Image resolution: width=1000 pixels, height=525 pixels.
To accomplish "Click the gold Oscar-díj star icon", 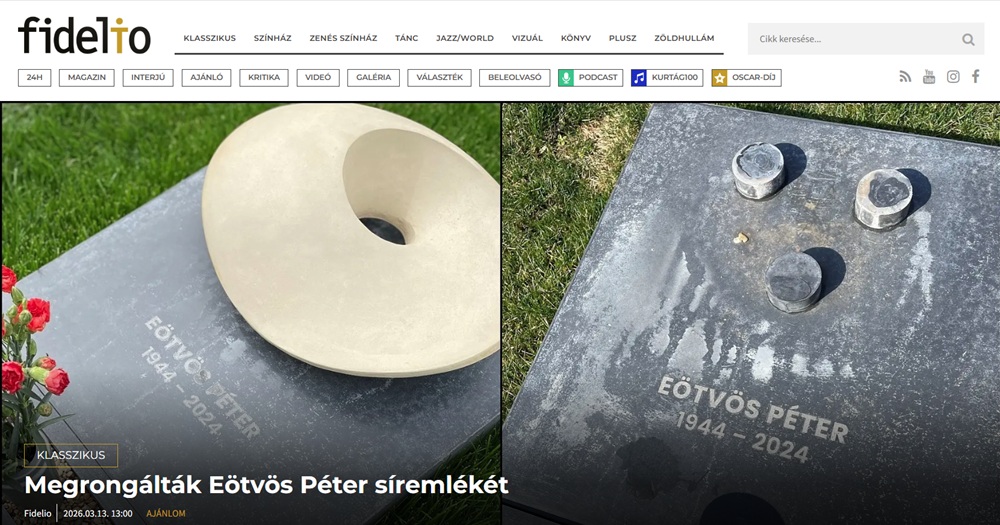I will point(719,78).
